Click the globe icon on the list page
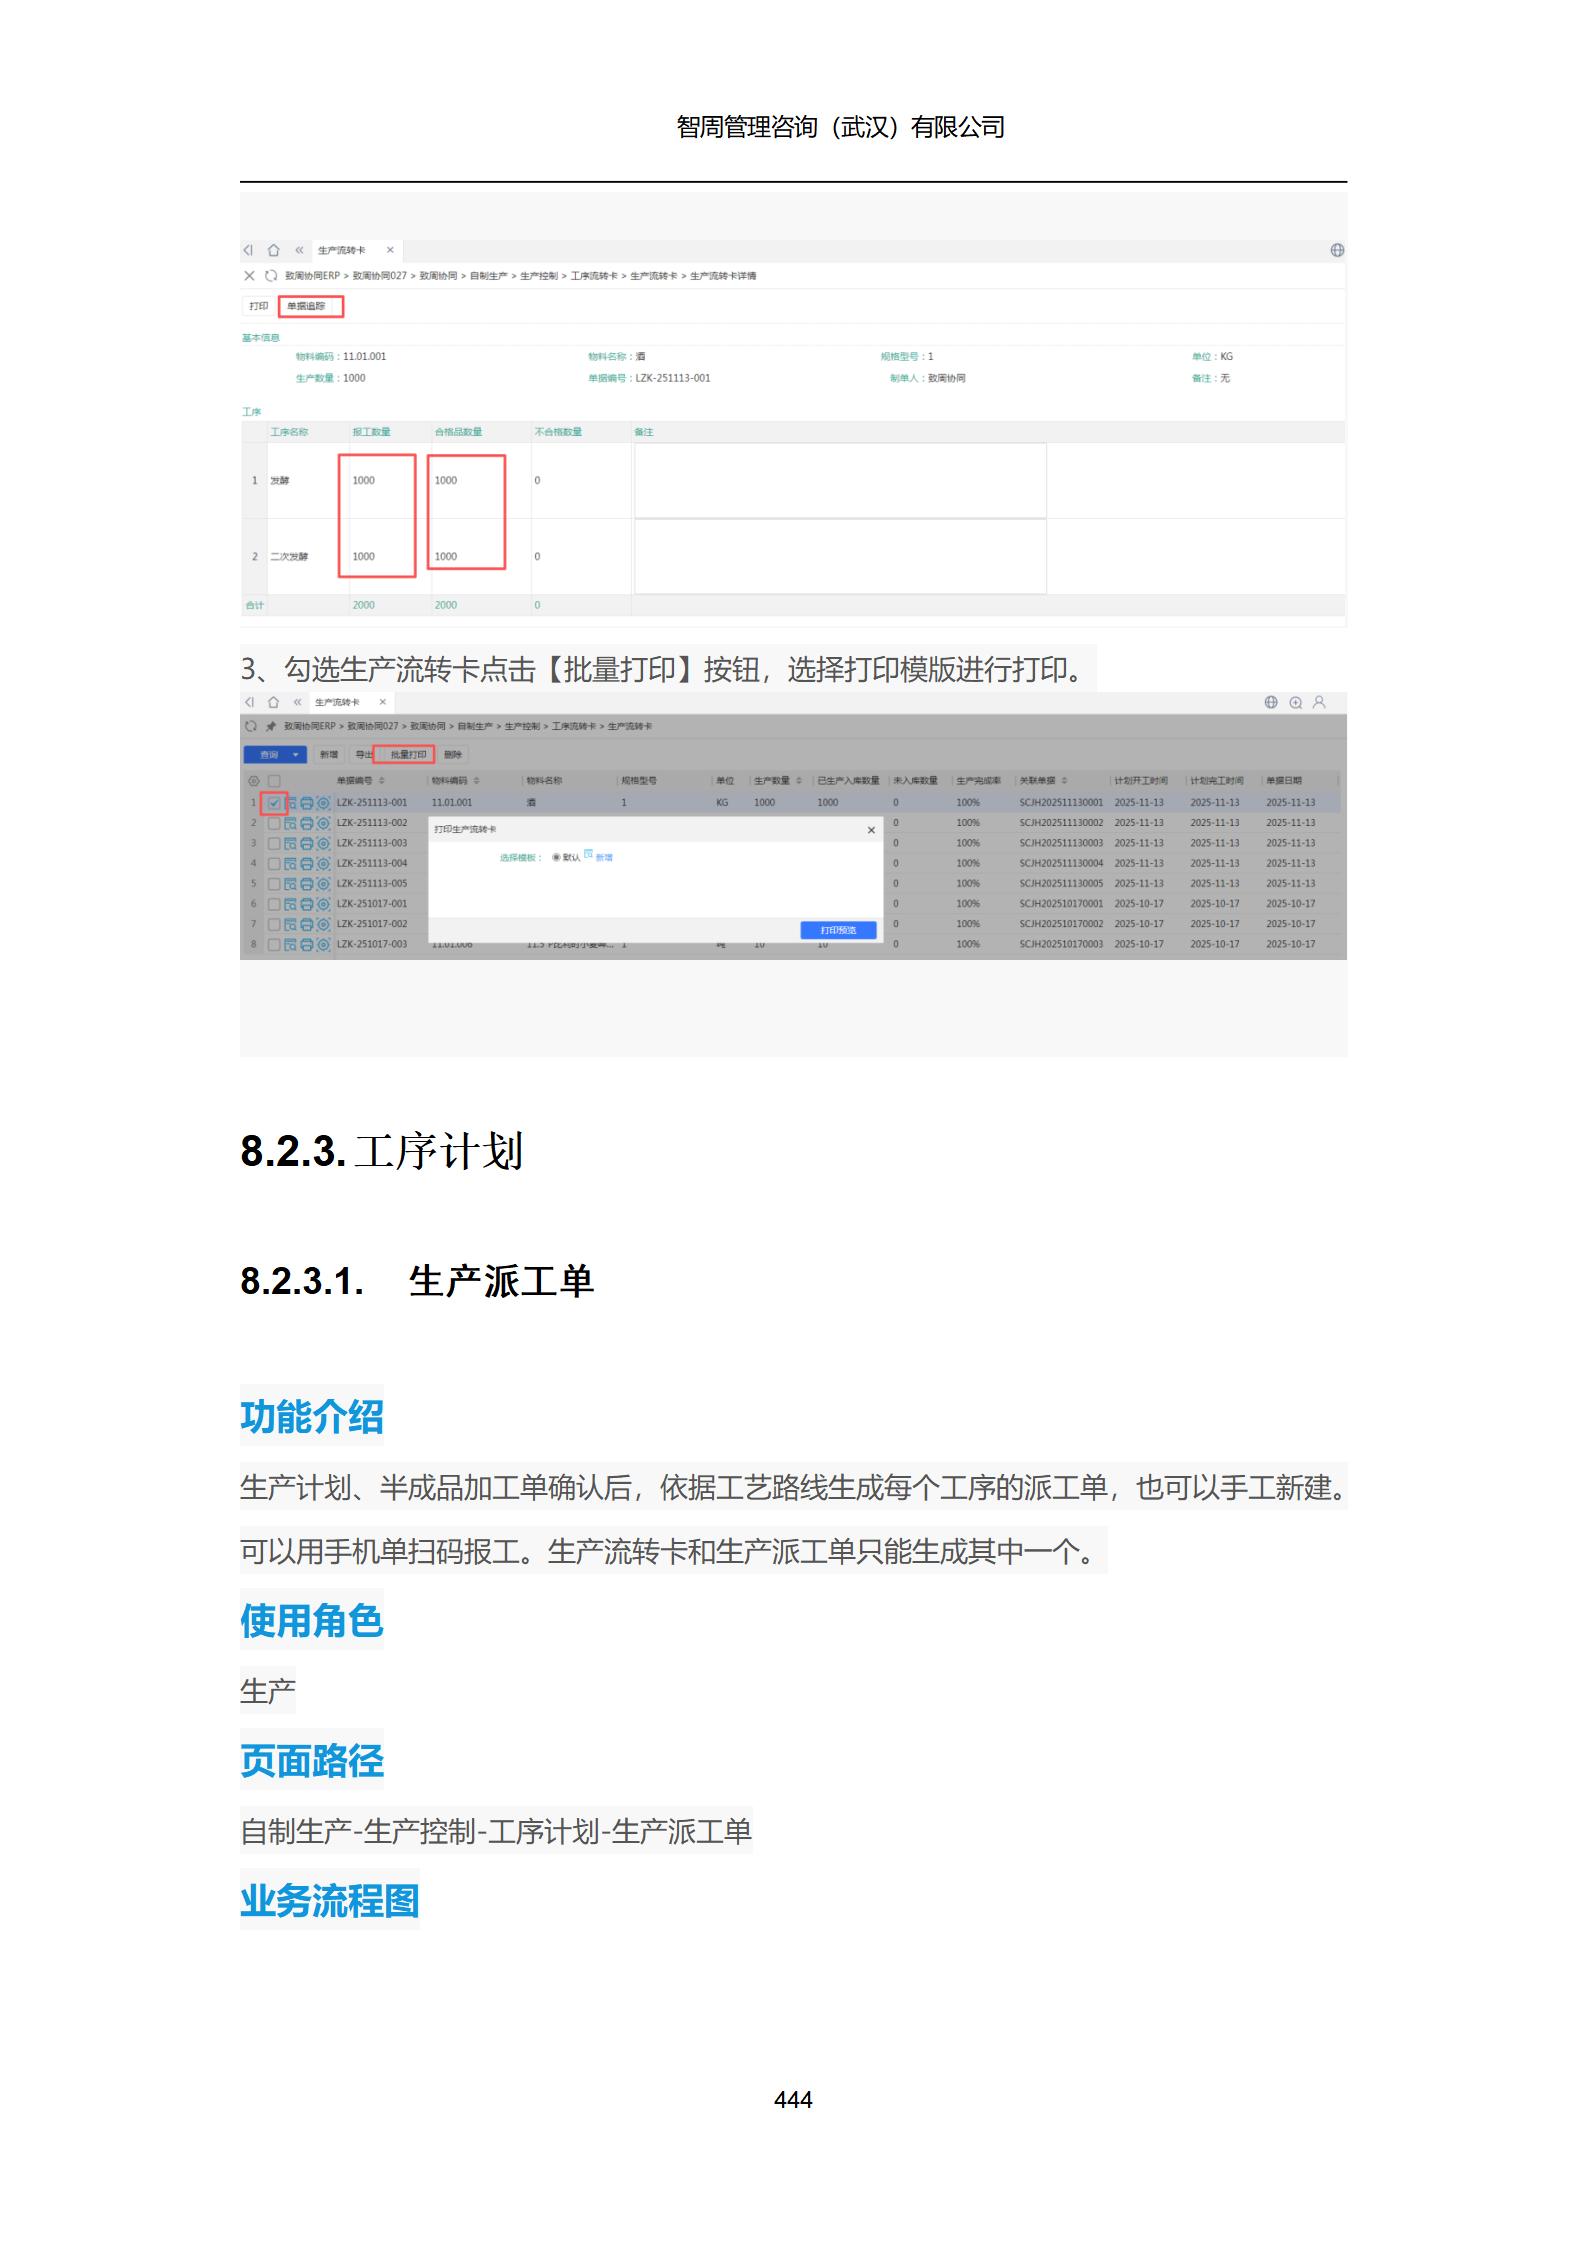 pos(1271,702)
